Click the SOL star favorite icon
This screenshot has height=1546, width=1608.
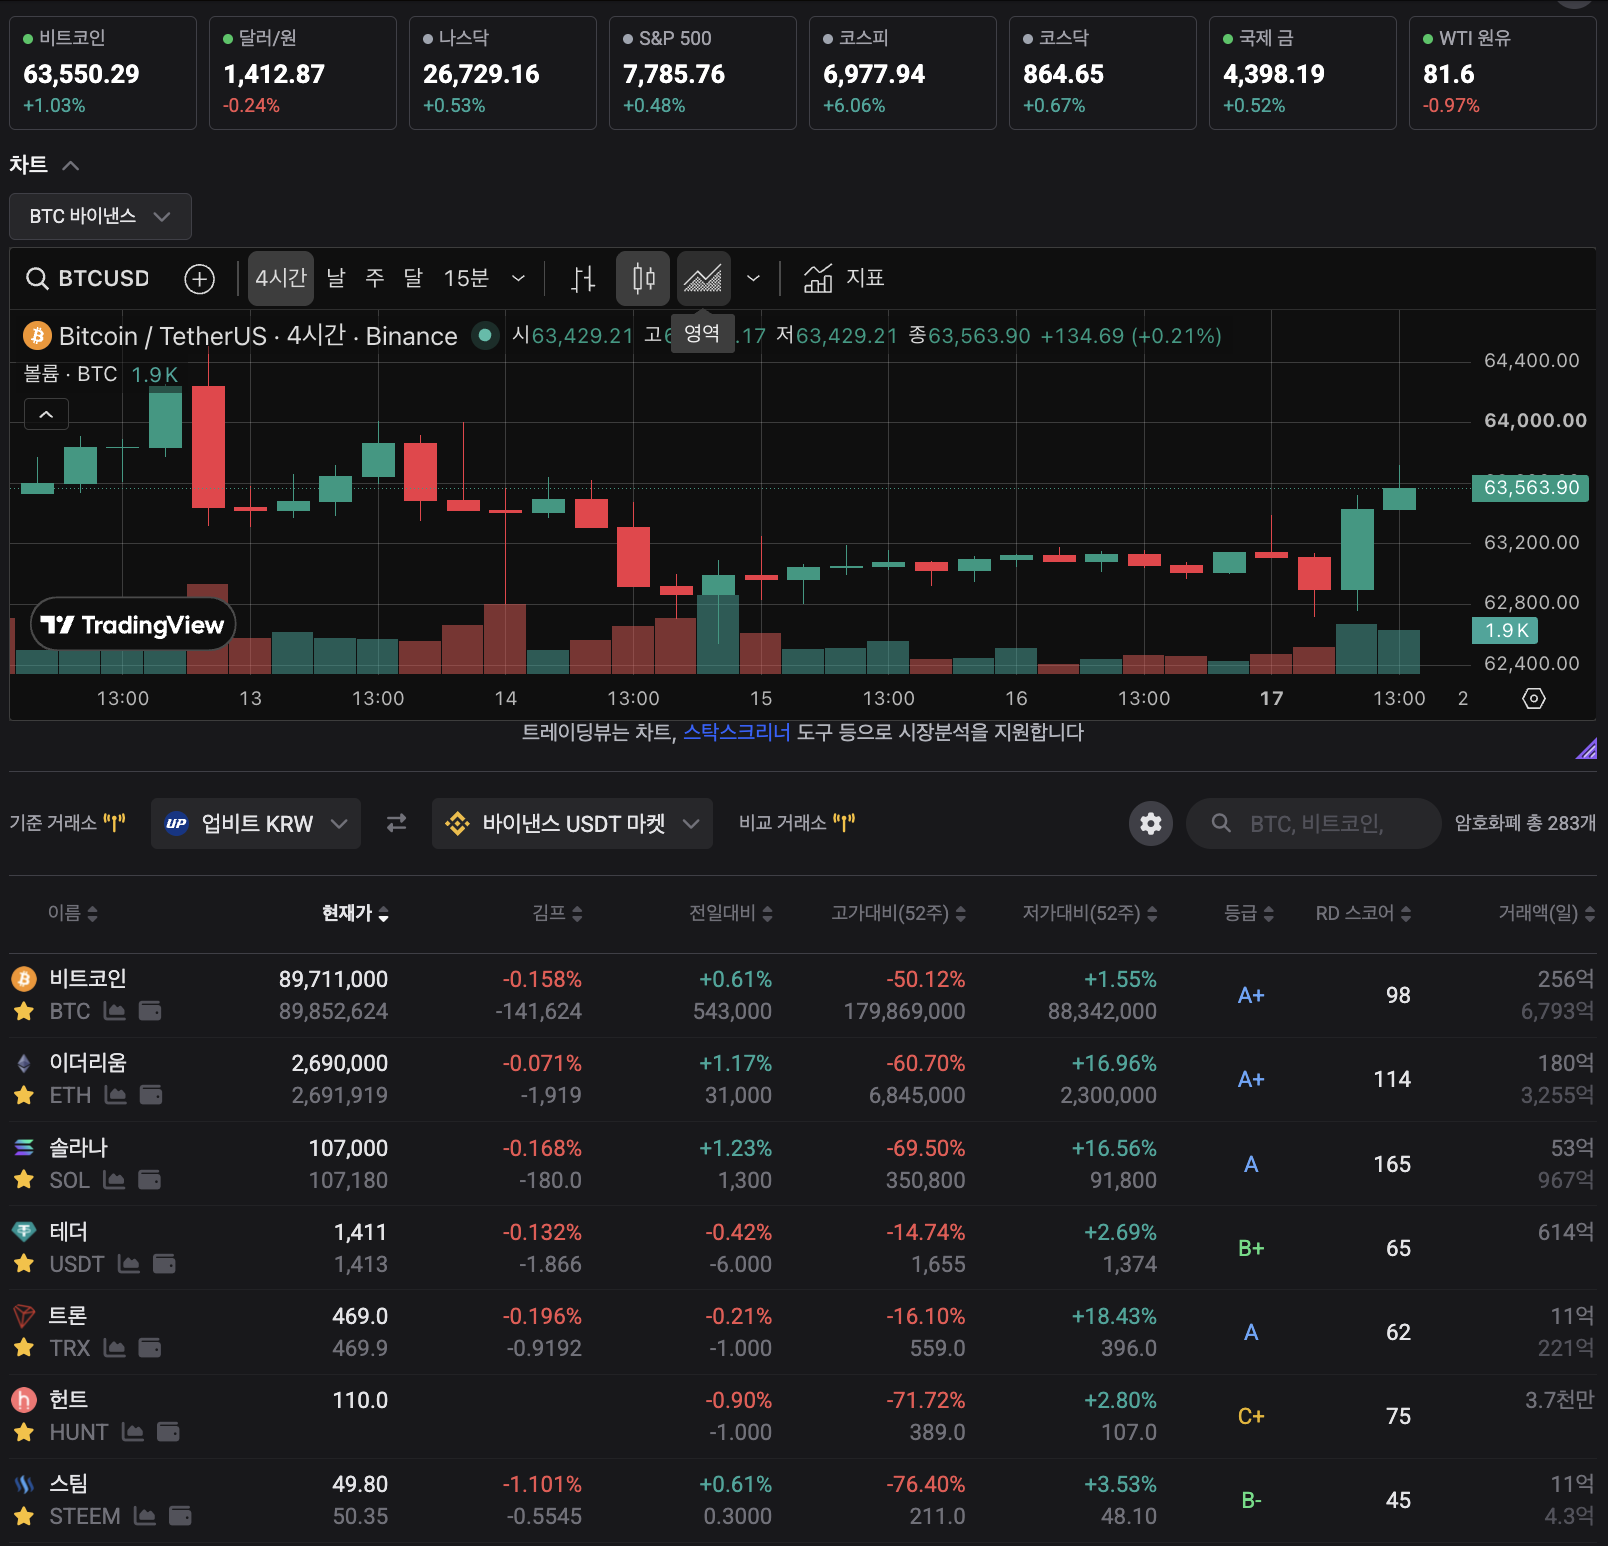click(24, 1180)
